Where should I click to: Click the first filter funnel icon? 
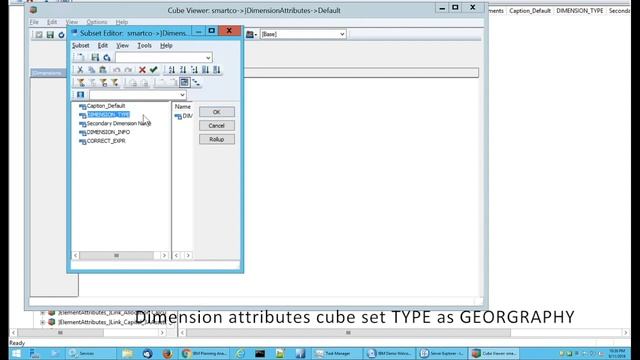point(81,82)
